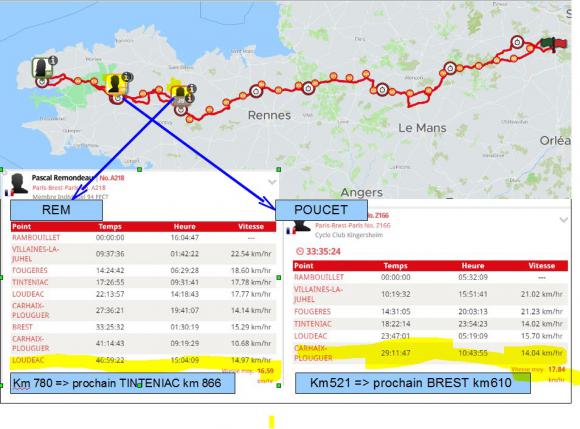Screen dimensions: 580x429
Task: Click the checkpoint marker on the route north of Rennes
Action: pos(256,91)
